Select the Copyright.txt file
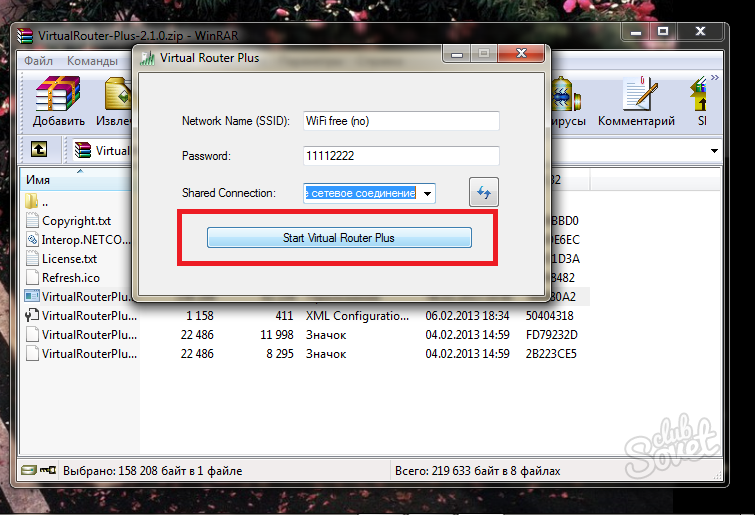Screen dimensions: 755x515 click(75, 221)
